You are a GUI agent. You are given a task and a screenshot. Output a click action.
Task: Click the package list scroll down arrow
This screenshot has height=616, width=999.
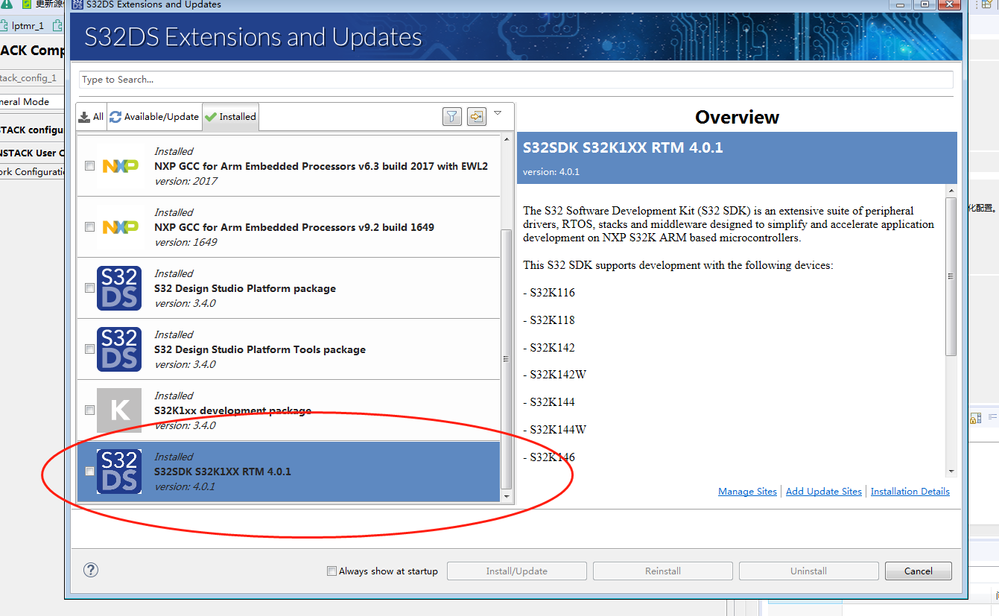(x=507, y=496)
